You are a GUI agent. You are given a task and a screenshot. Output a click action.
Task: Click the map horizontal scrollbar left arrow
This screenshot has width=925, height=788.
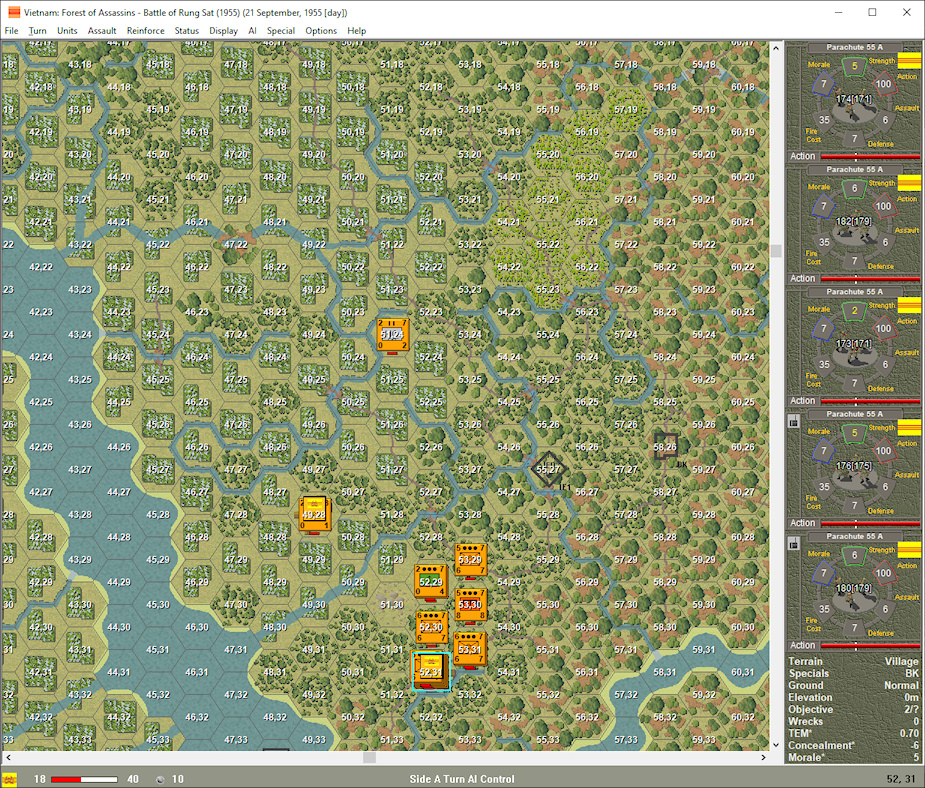8,757
